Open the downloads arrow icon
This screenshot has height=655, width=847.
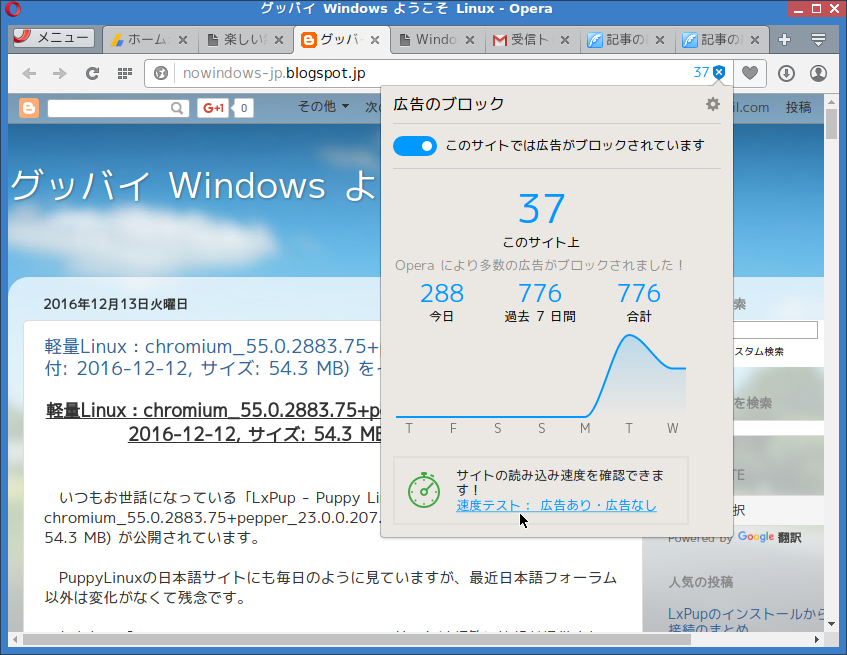click(x=786, y=73)
